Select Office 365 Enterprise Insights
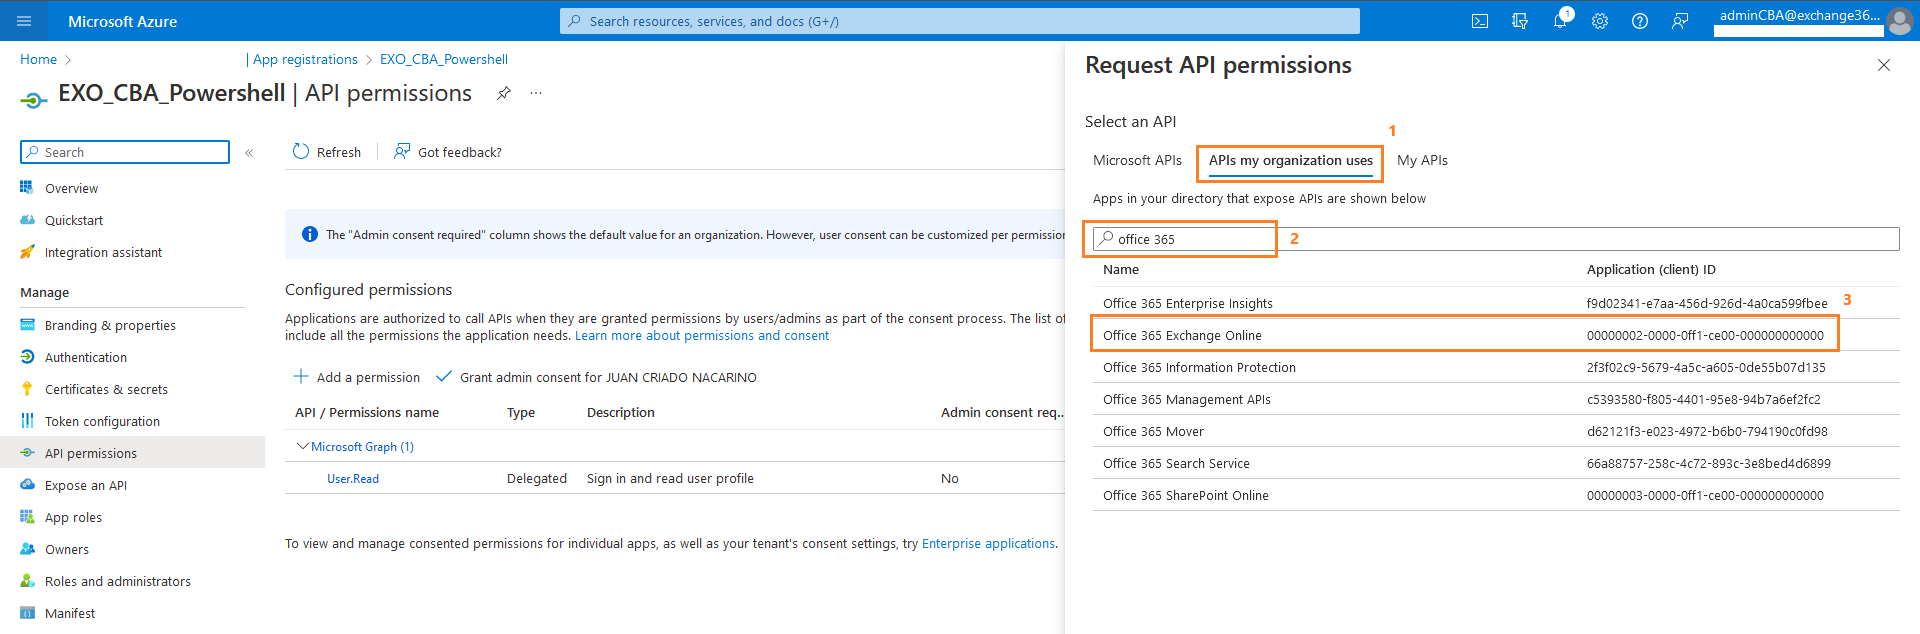The height and width of the screenshot is (634, 1920). click(x=1496, y=303)
